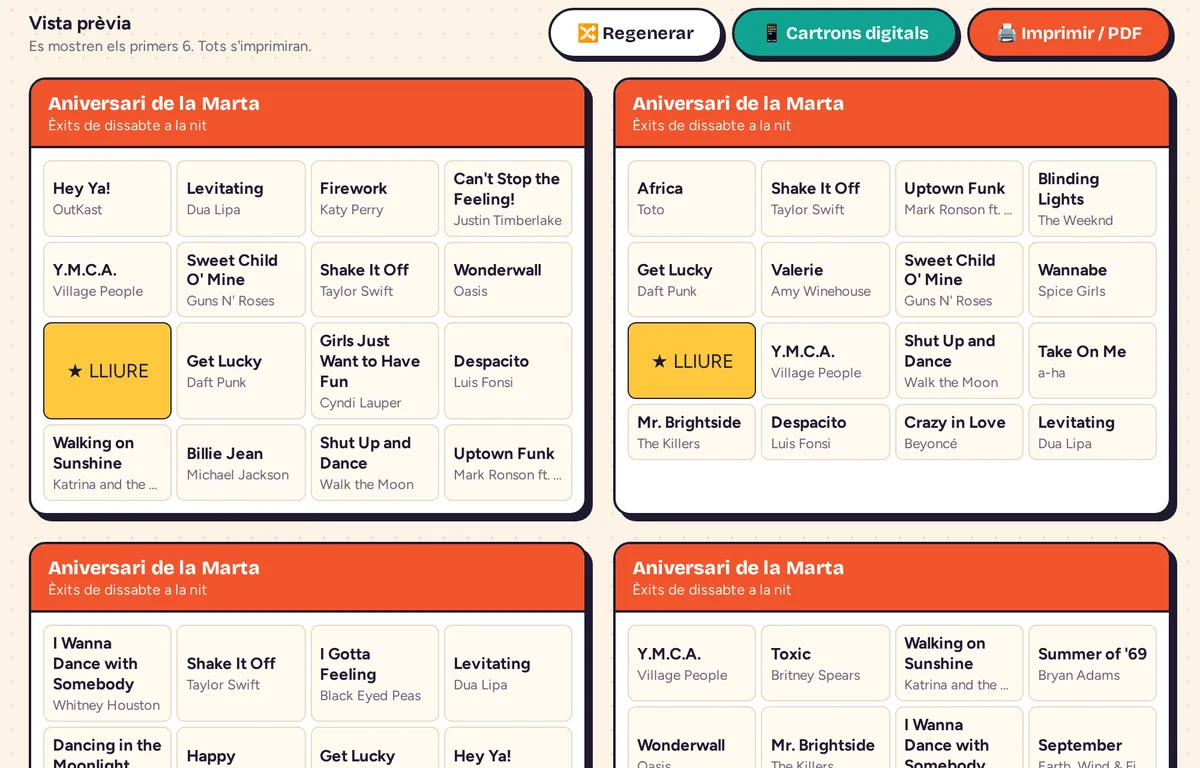1200x768 pixels.
Task: Select the Summer of '69 Bryan Adams cell
Action: (x=1093, y=664)
